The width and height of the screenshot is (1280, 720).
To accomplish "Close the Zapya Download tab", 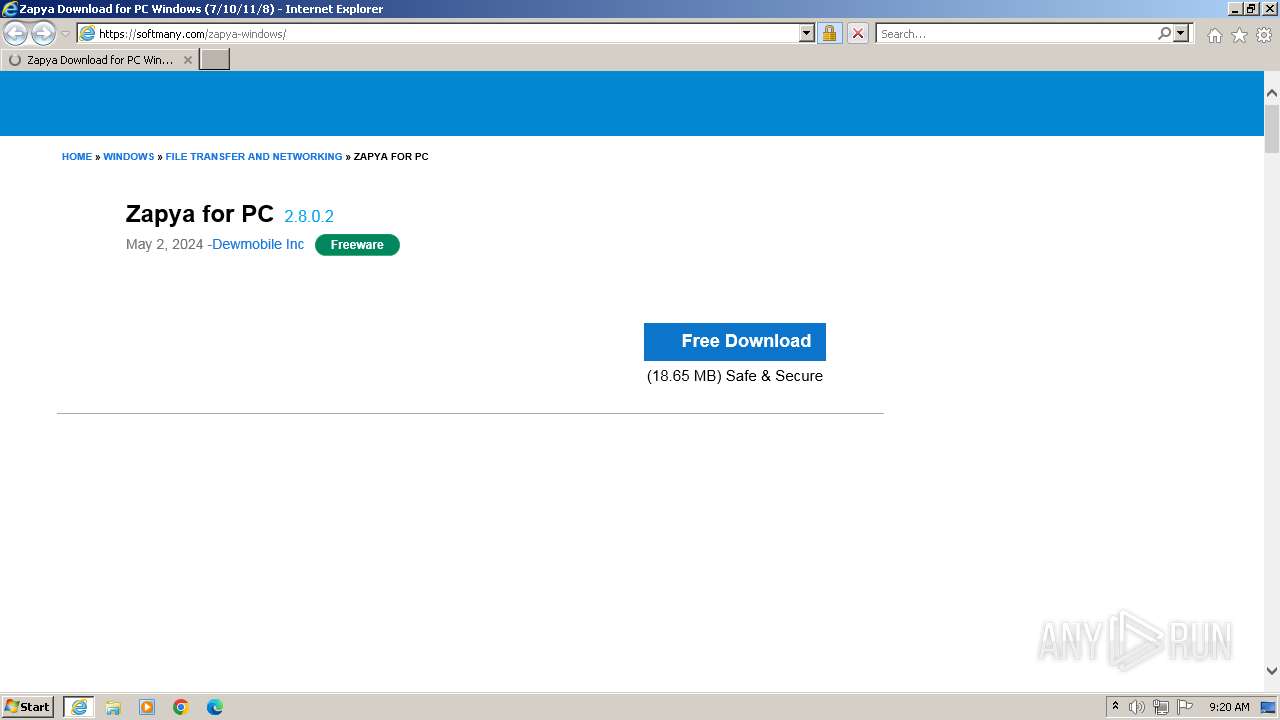I will point(187,60).
